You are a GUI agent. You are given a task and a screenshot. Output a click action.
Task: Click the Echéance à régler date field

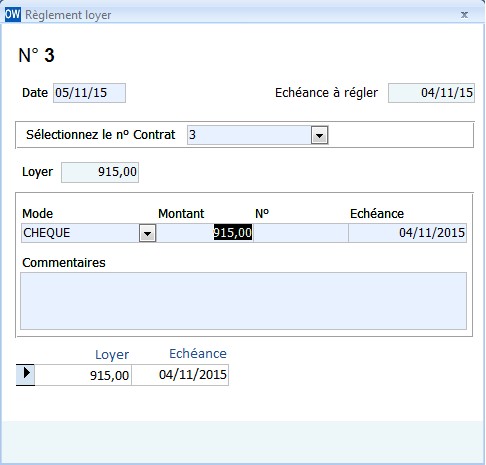click(431, 93)
